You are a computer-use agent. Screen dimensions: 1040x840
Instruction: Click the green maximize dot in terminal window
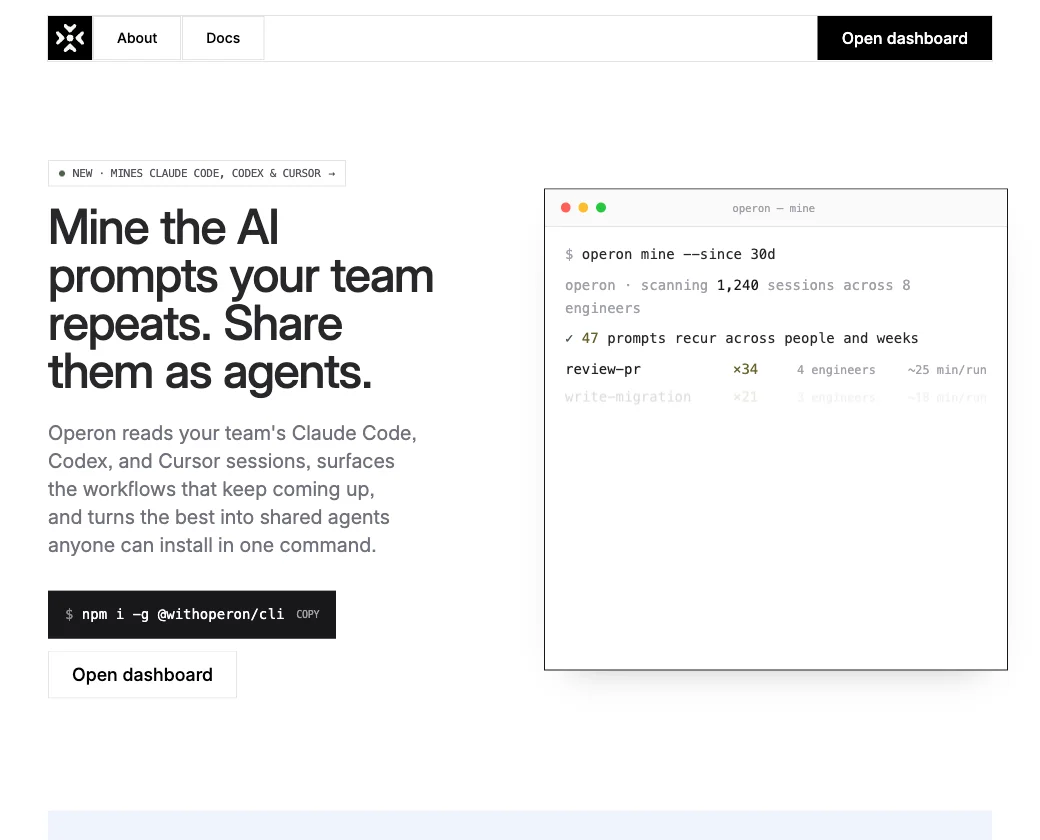point(601,208)
